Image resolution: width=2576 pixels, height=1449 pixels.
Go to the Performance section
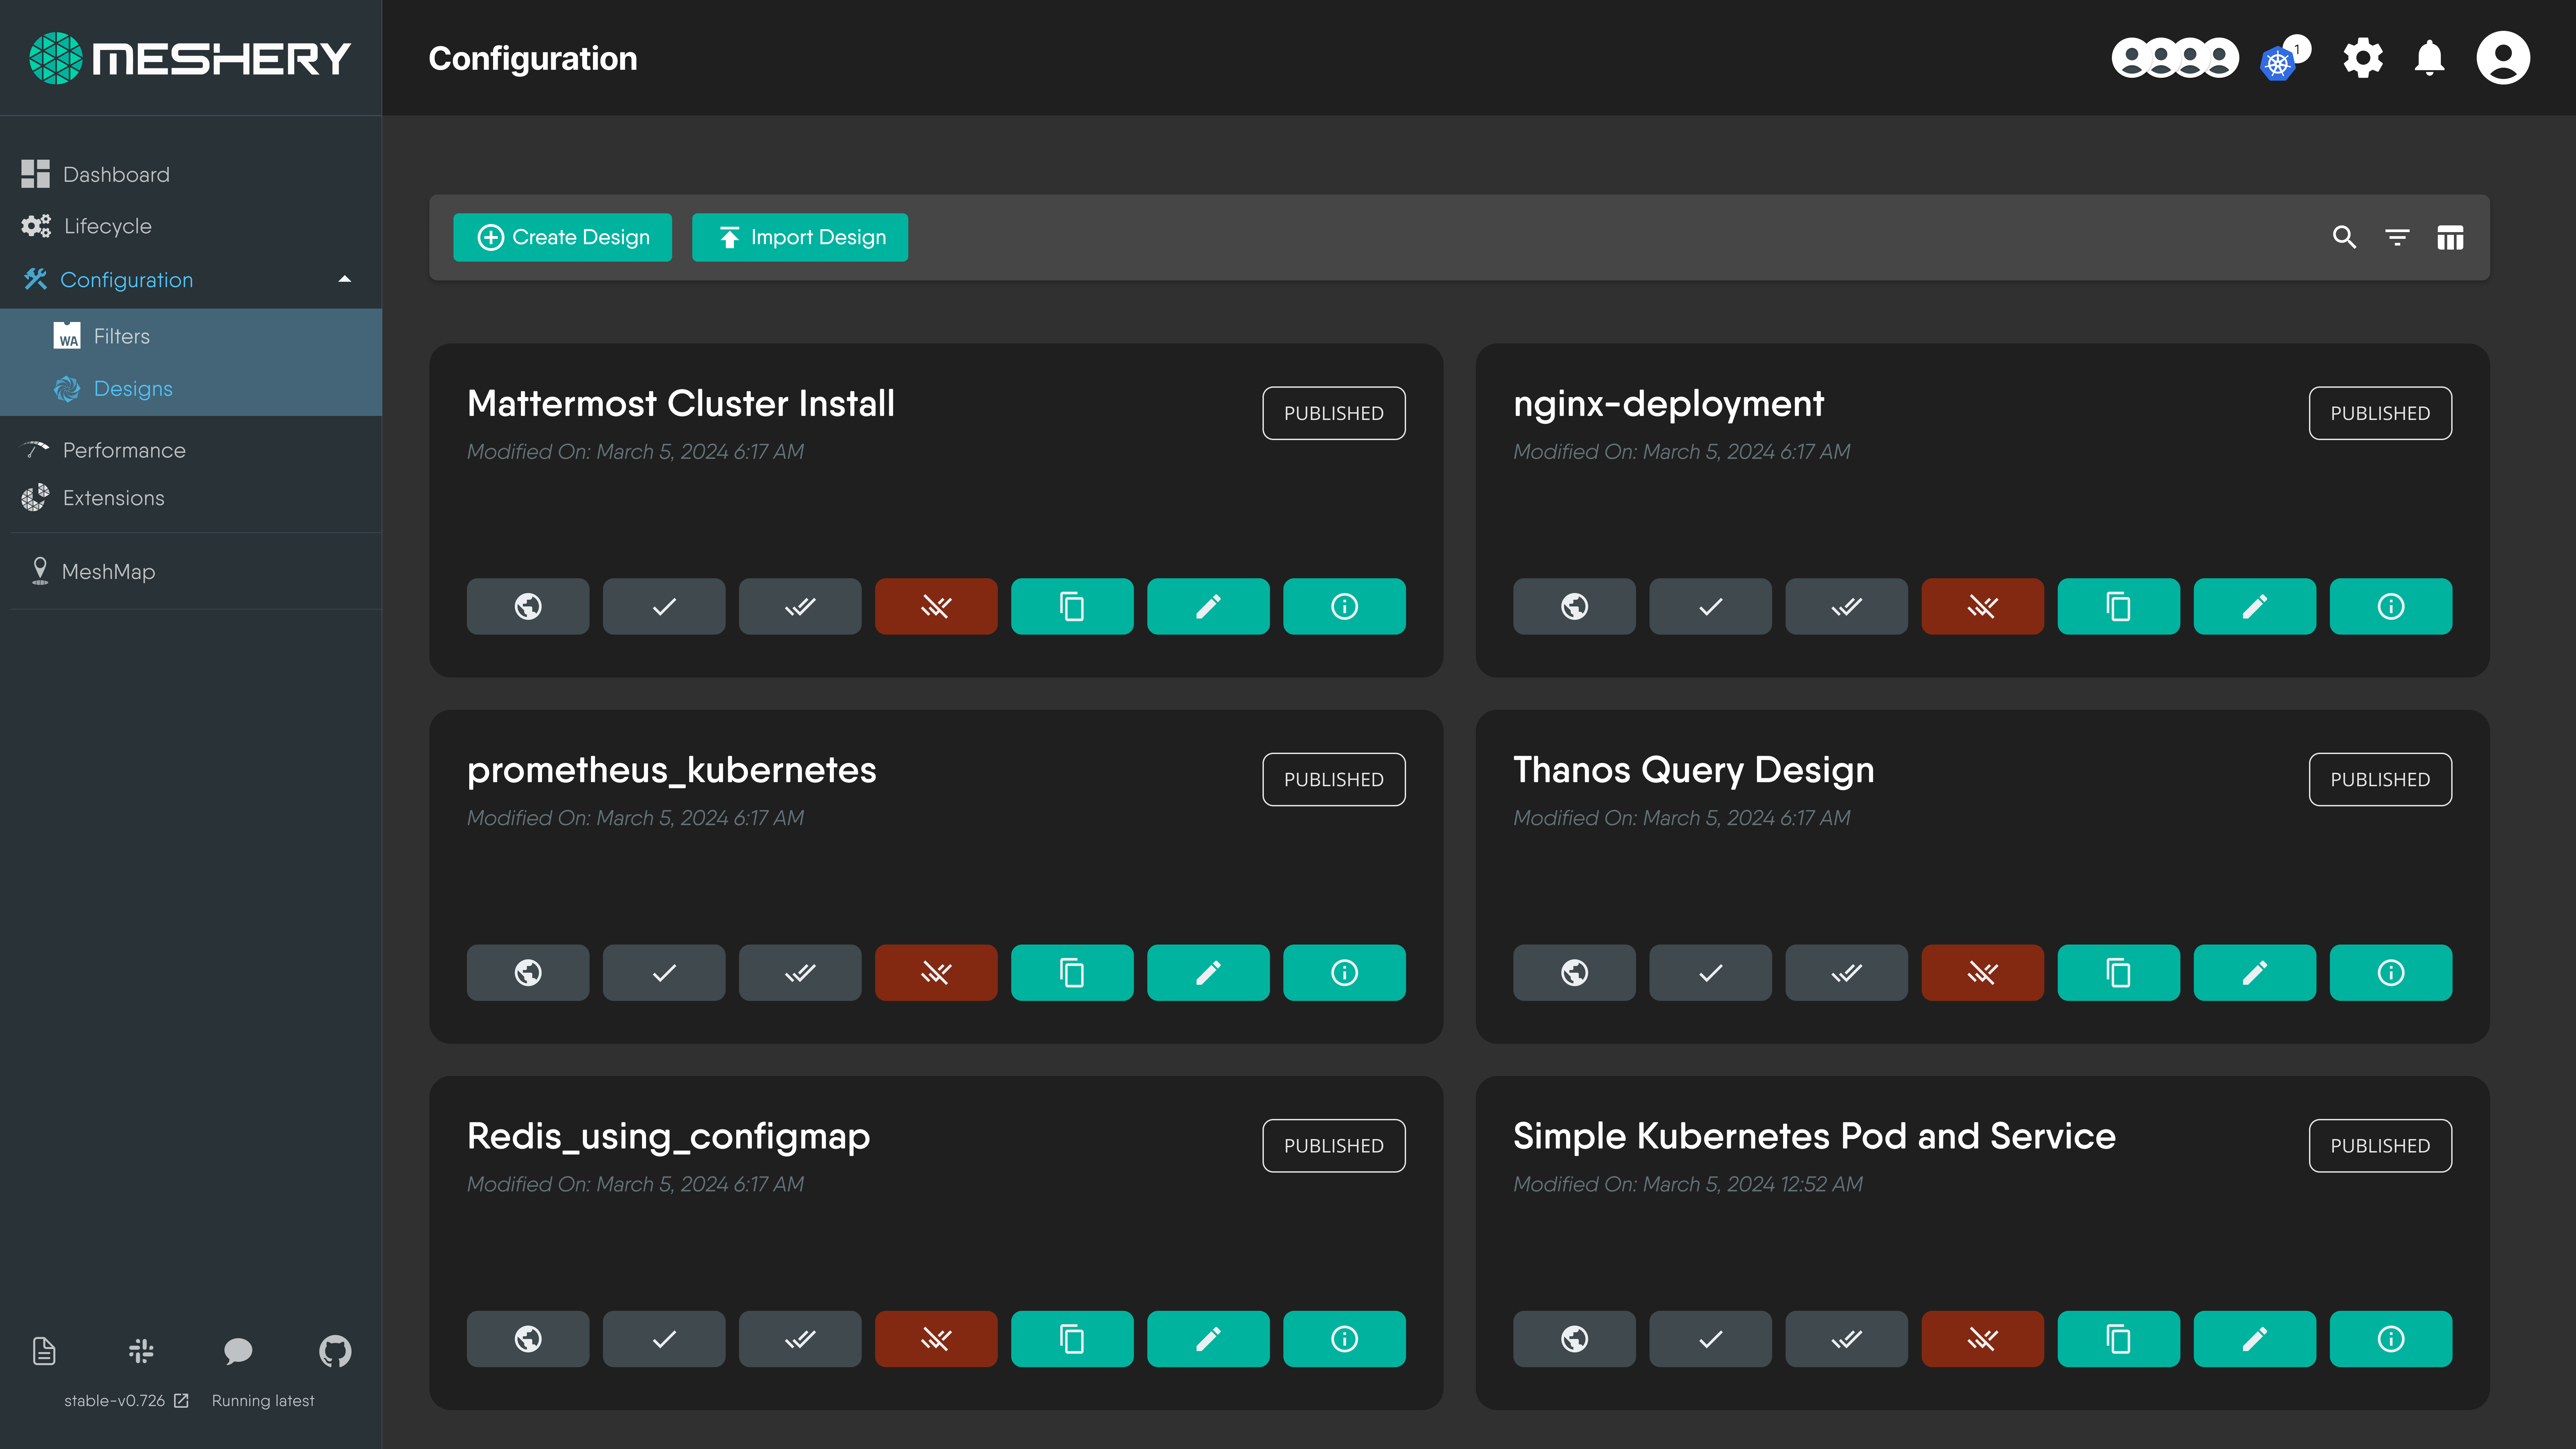124,450
